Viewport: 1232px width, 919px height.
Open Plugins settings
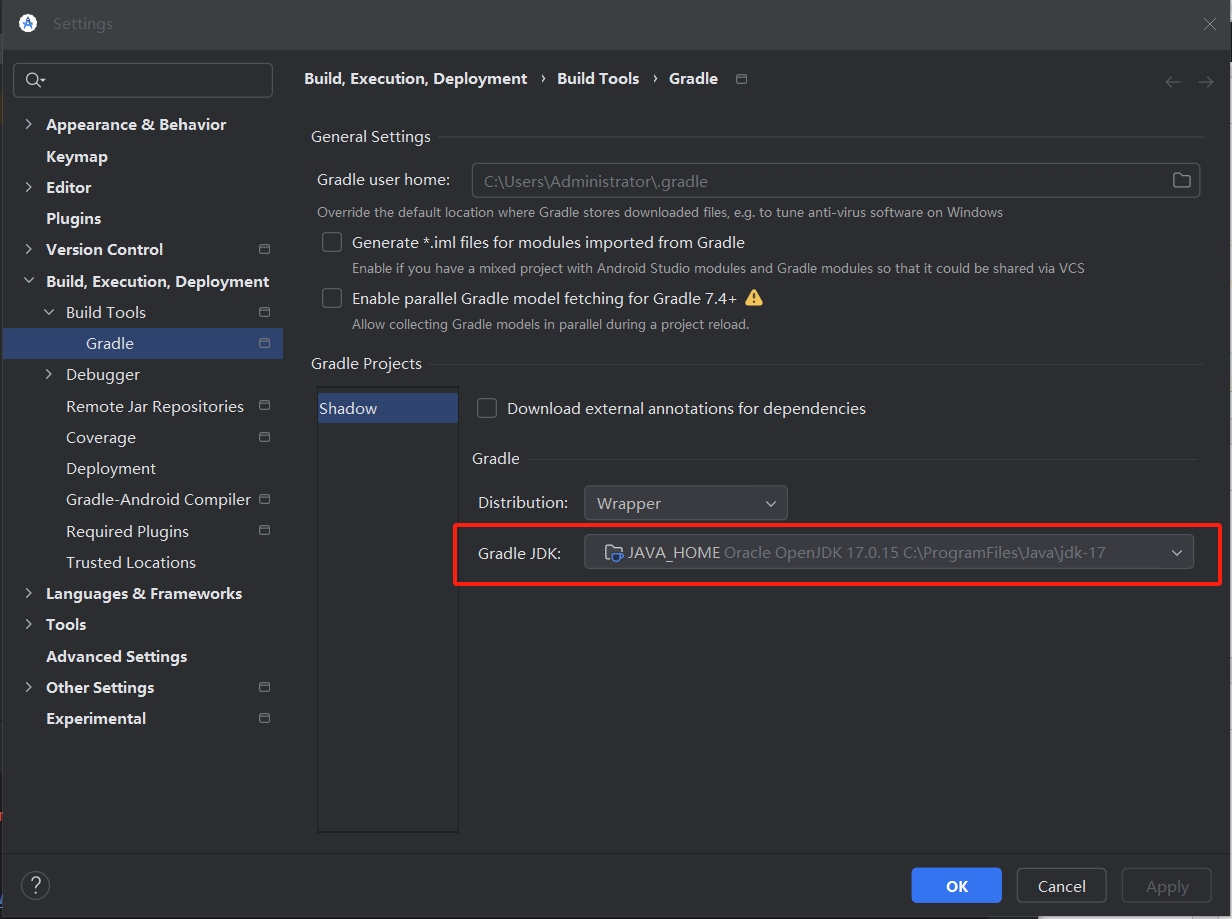point(73,218)
